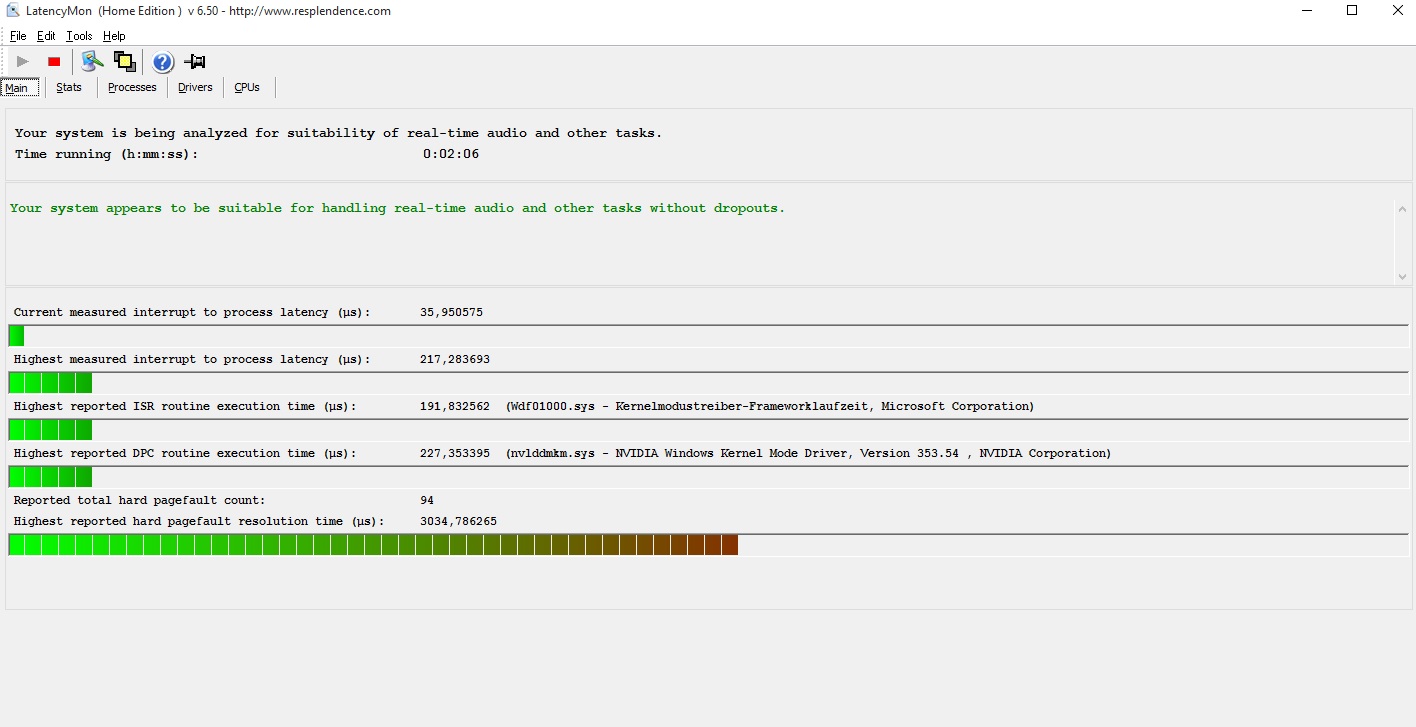Click the LatencyMon app icon in title bar
The height and width of the screenshot is (727, 1416).
pyautogui.click(x=14, y=11)
